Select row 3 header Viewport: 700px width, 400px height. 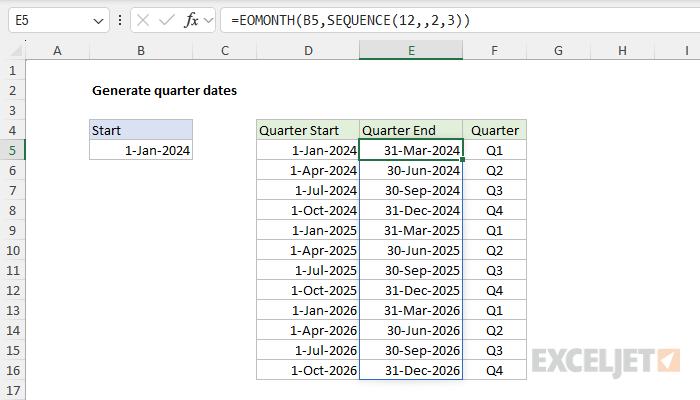[x=12, y=111]
